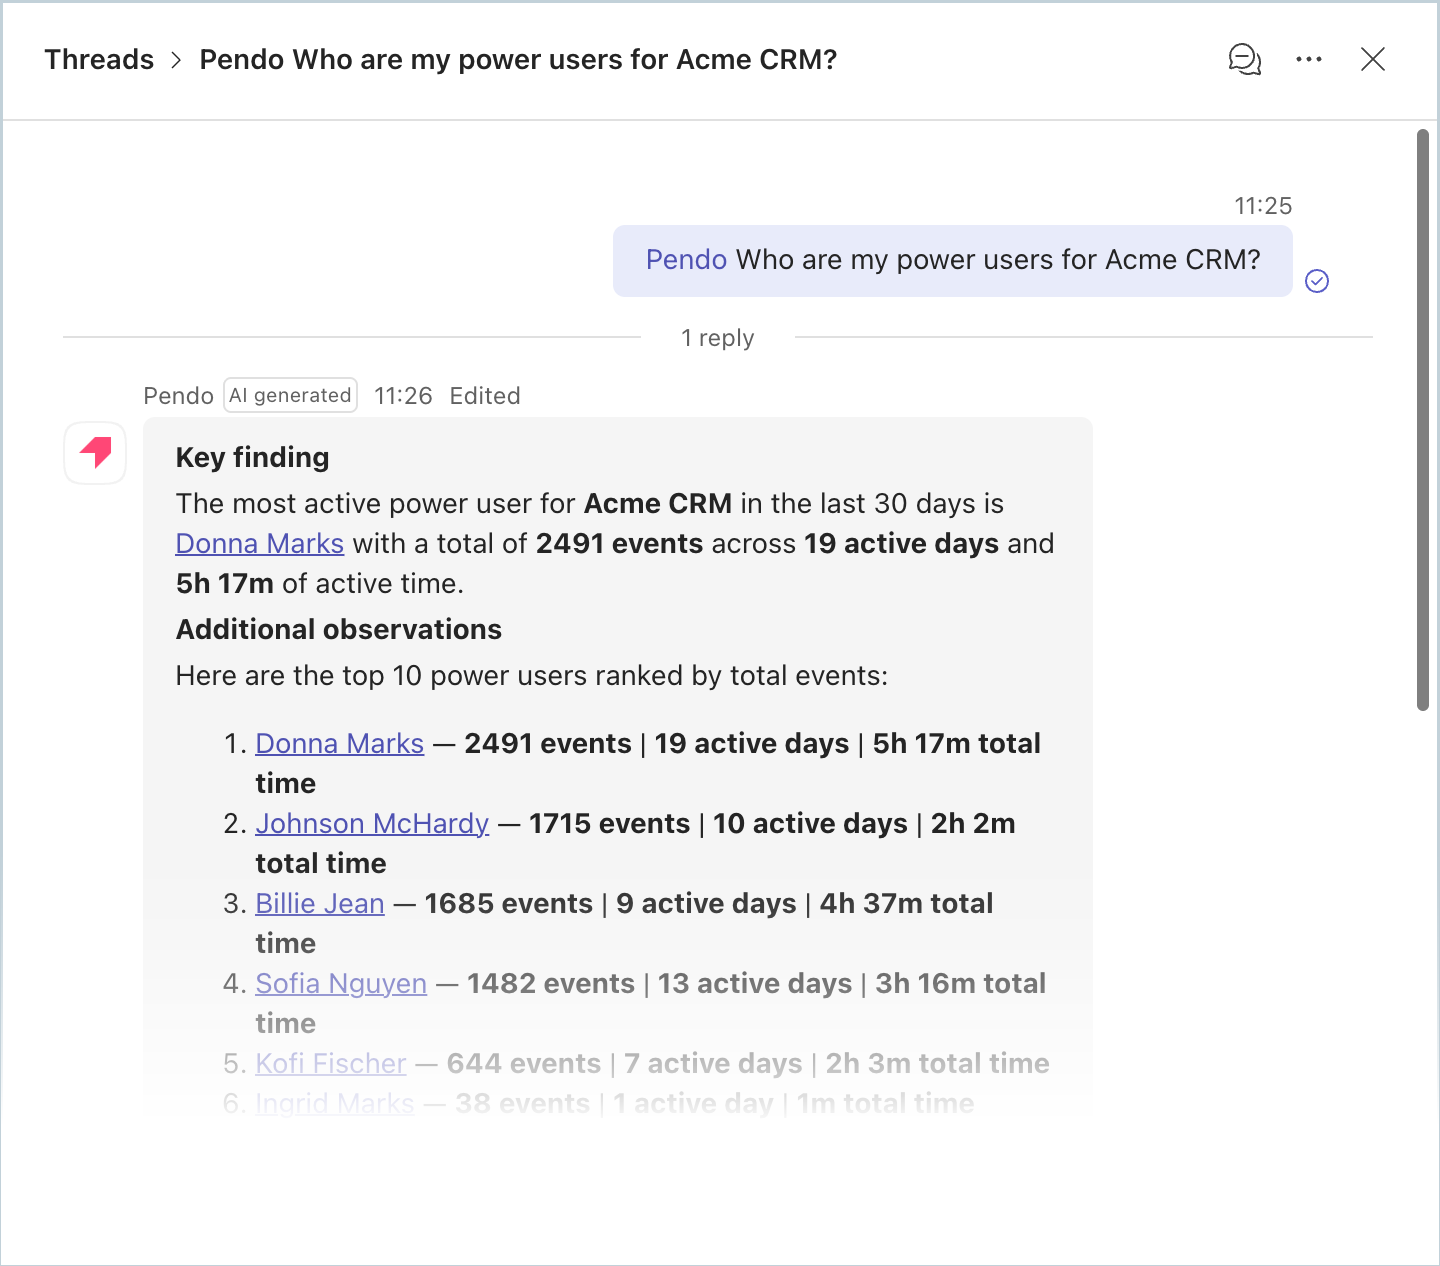Open the Sofia Nguyen profile link

[341, 983]
